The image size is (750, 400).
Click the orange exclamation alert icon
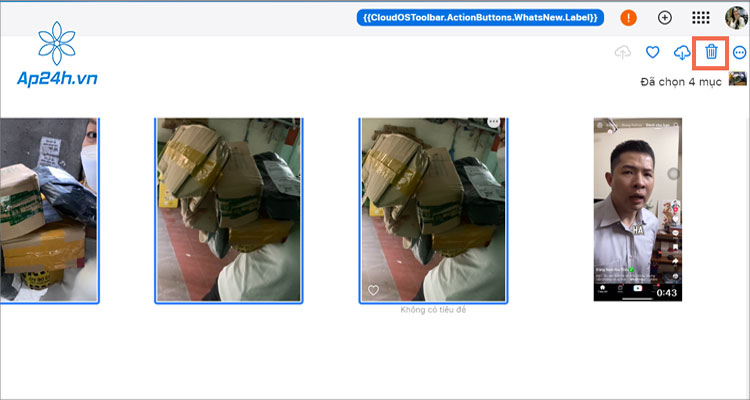coord(629,18)
